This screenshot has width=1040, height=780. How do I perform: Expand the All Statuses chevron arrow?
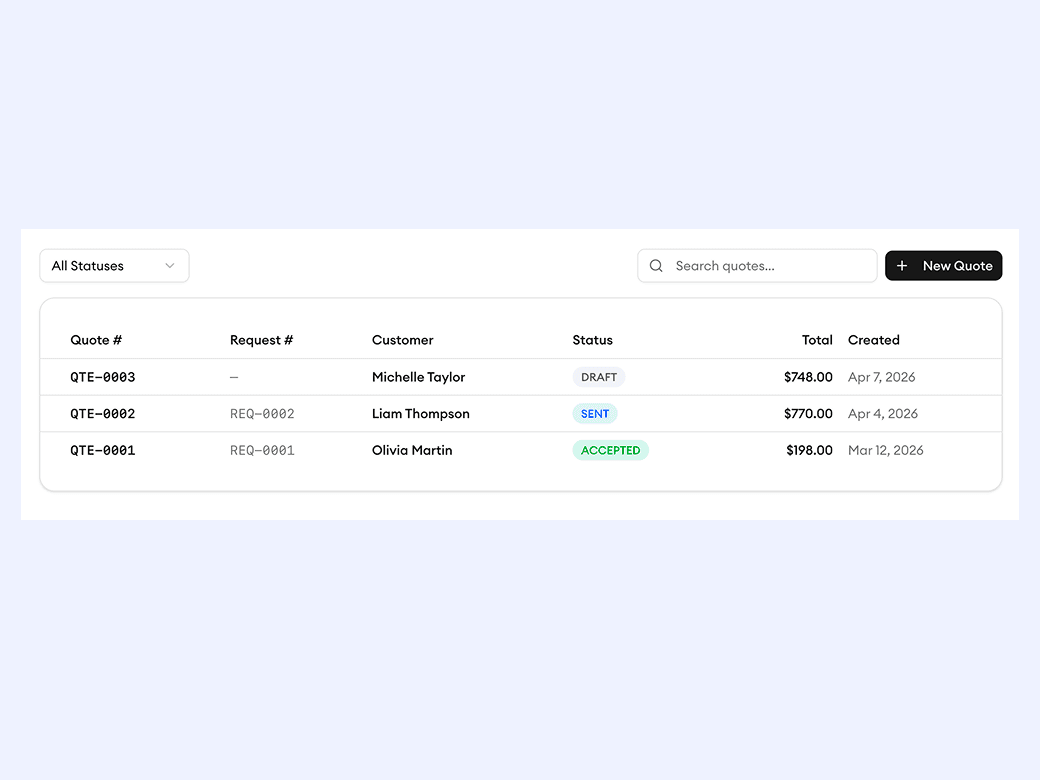pos(170,266)
